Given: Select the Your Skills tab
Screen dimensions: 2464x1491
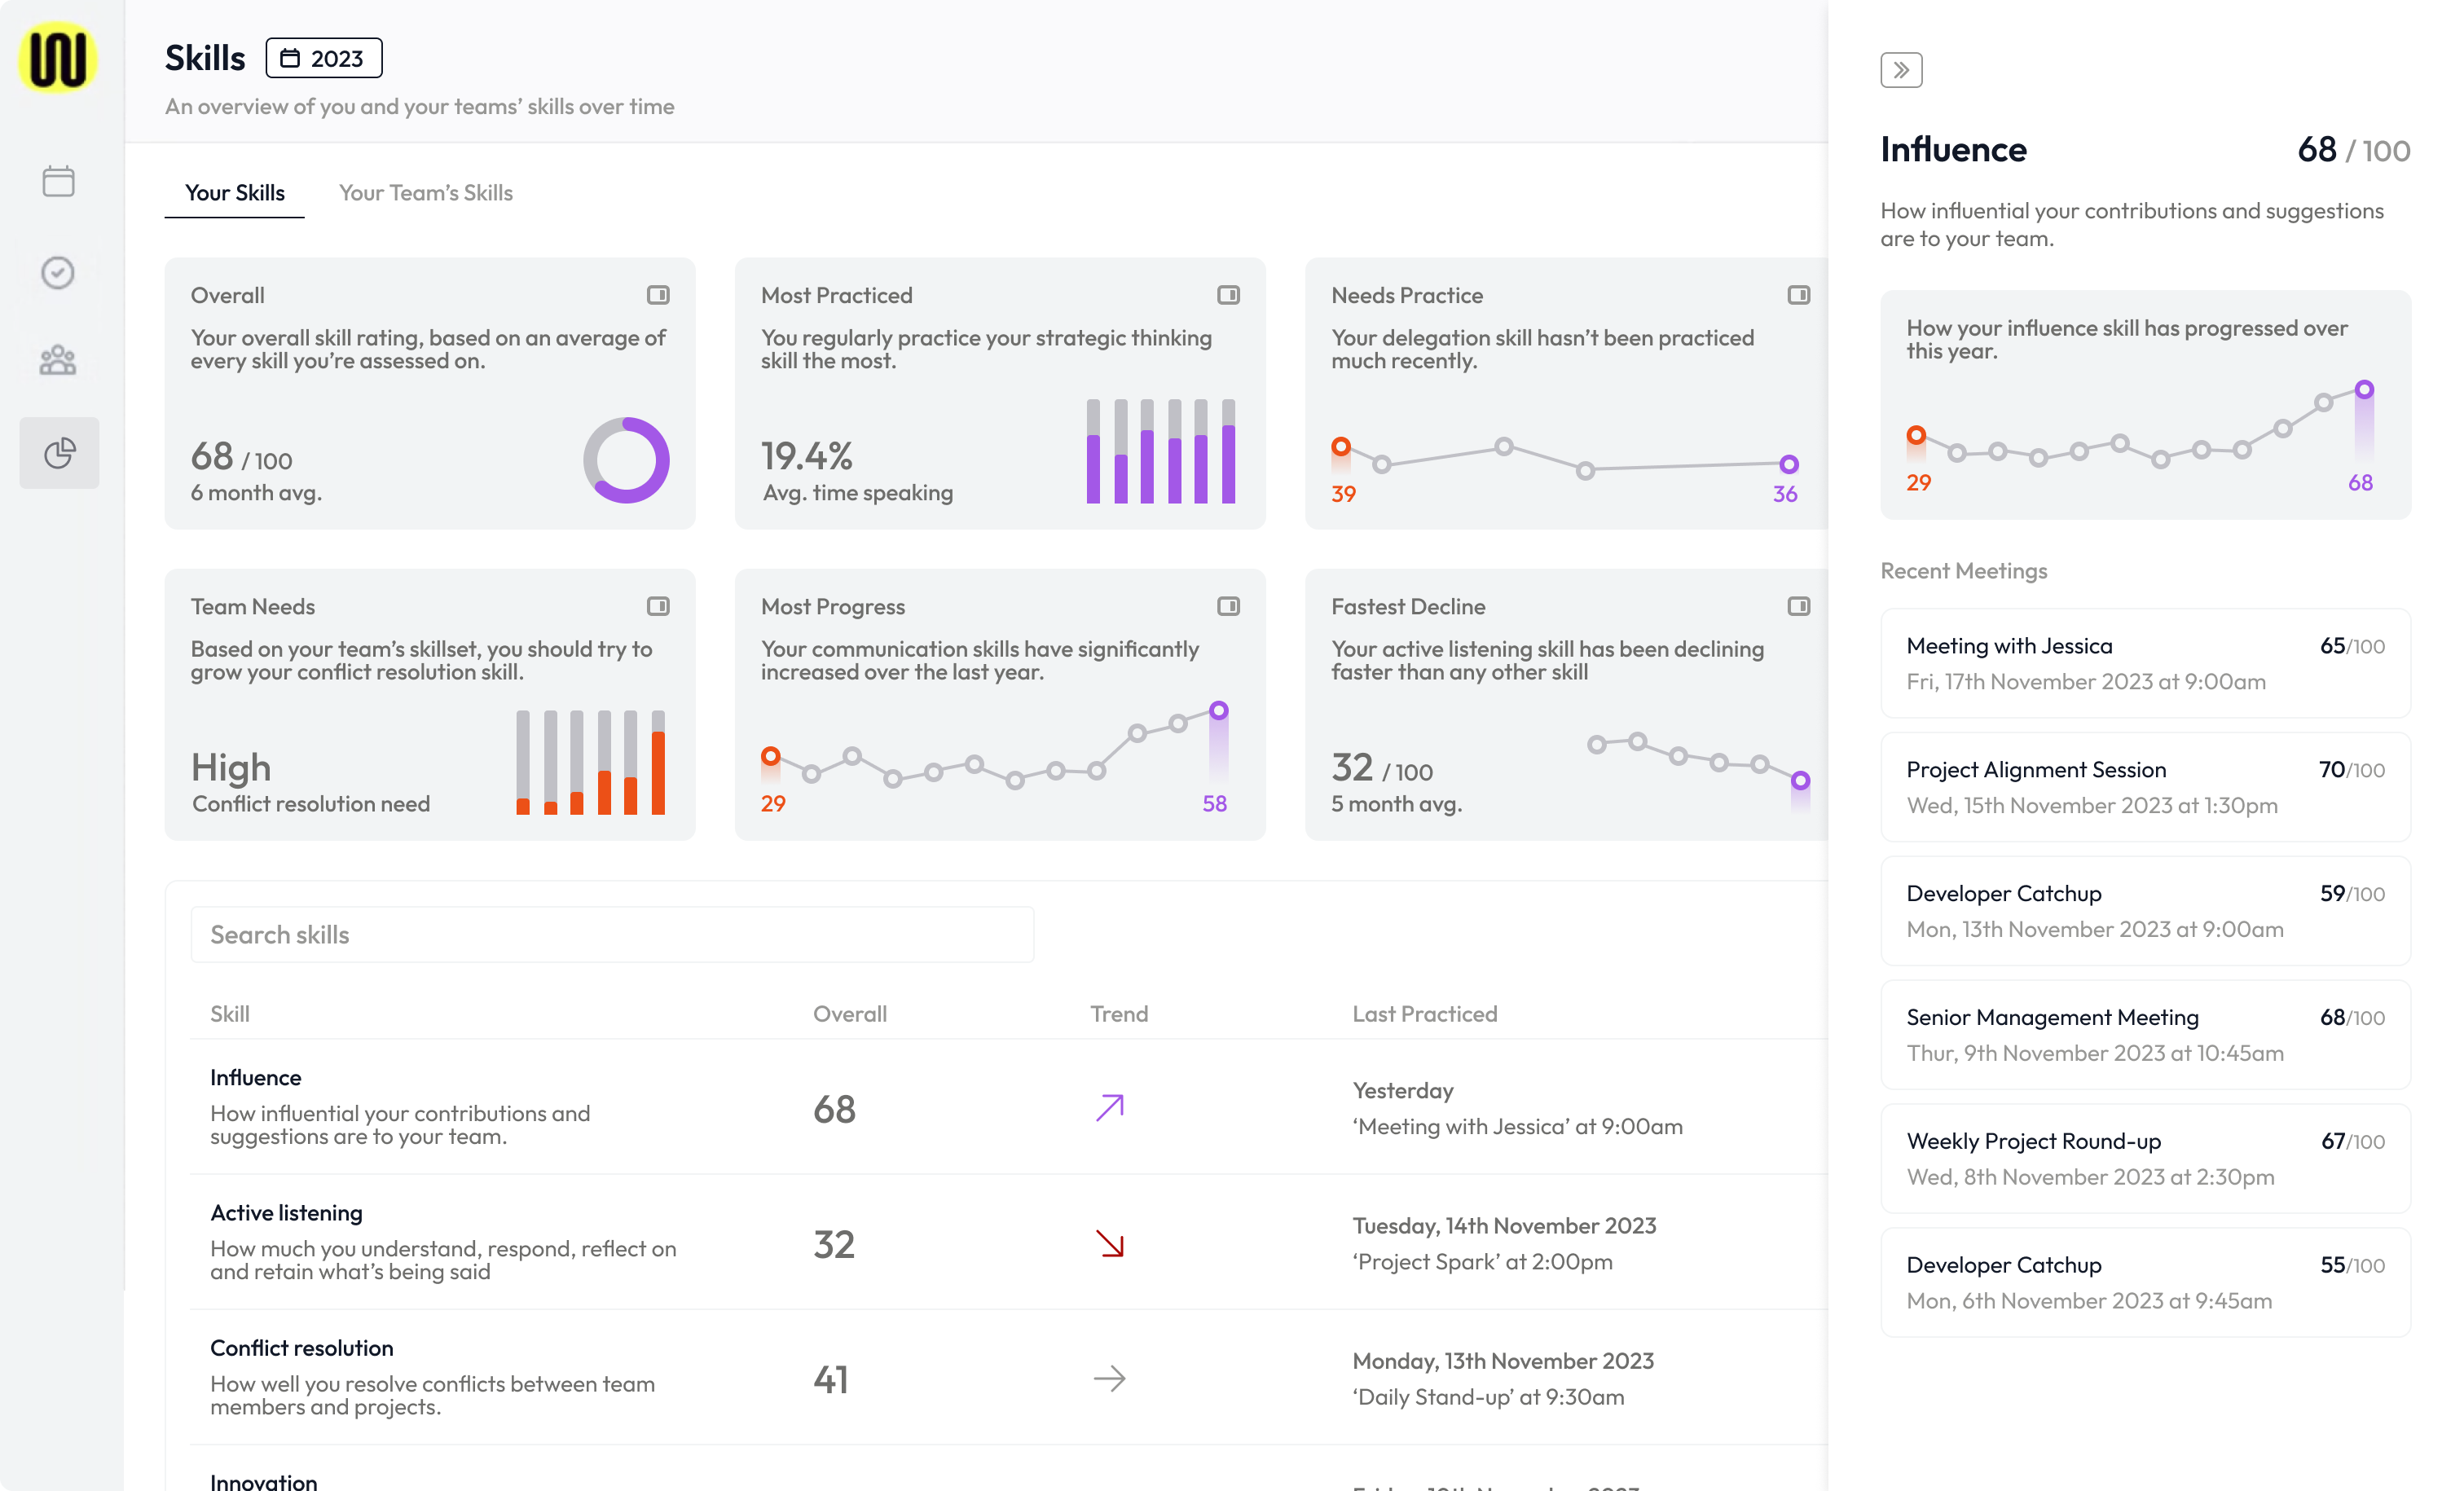Looking at the screenshot, I should [234, 193].
